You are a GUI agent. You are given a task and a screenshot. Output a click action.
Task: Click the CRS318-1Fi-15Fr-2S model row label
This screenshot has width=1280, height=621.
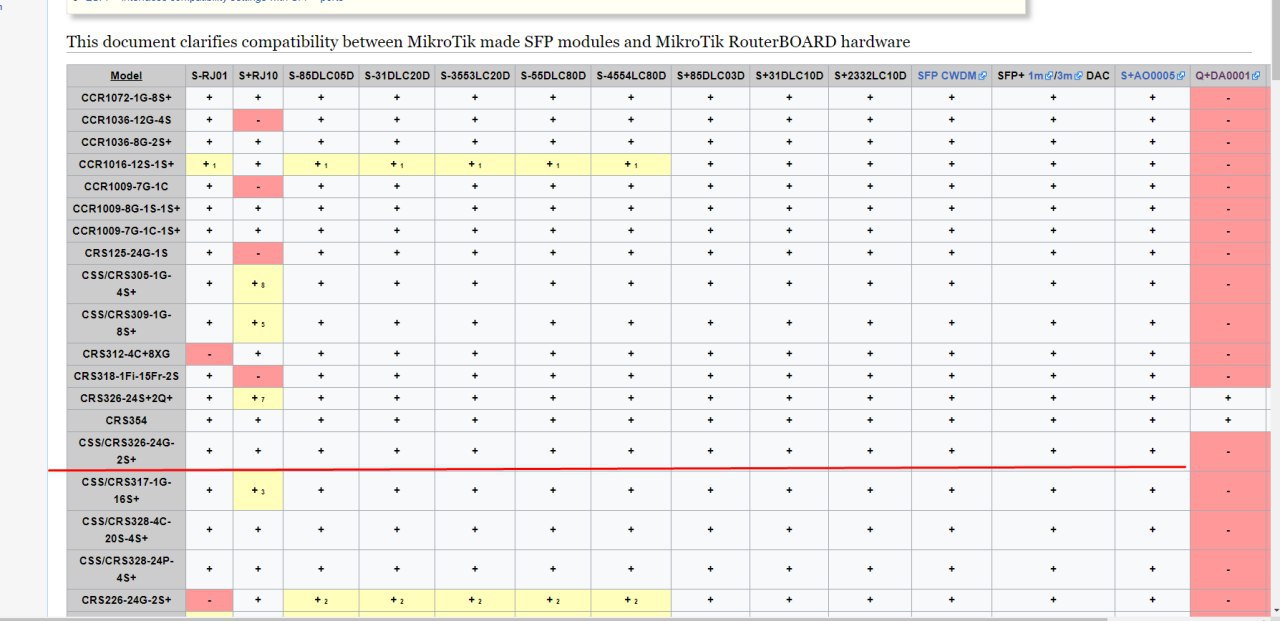point(126,376)
